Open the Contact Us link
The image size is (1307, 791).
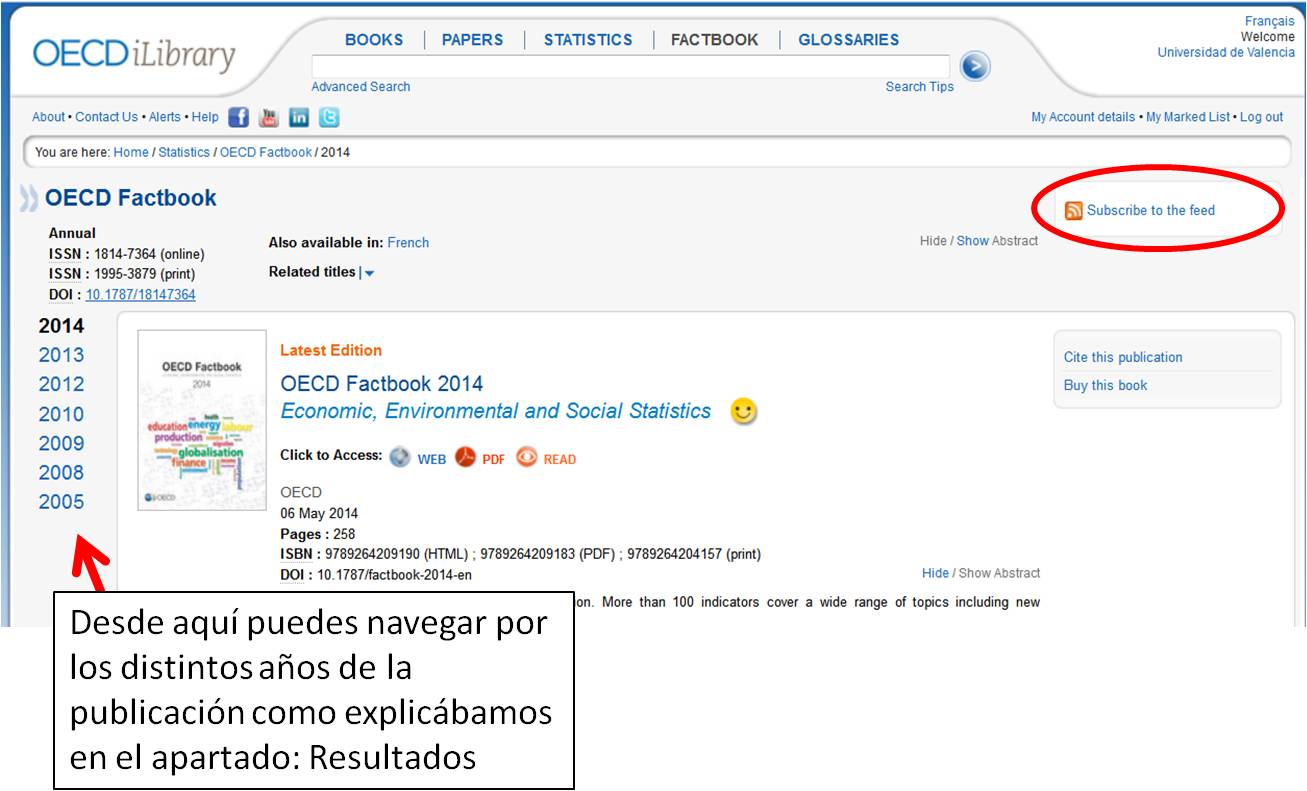(107, 117)
